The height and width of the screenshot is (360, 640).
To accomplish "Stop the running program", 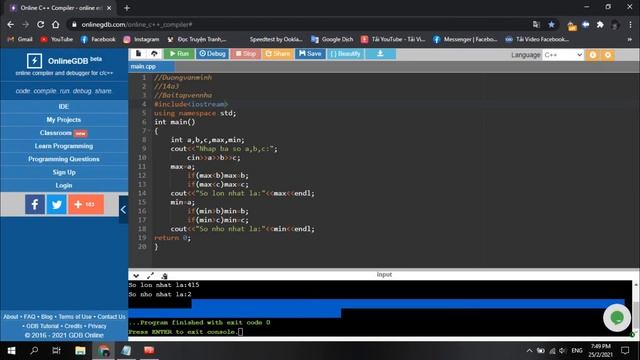I will 245,53.
